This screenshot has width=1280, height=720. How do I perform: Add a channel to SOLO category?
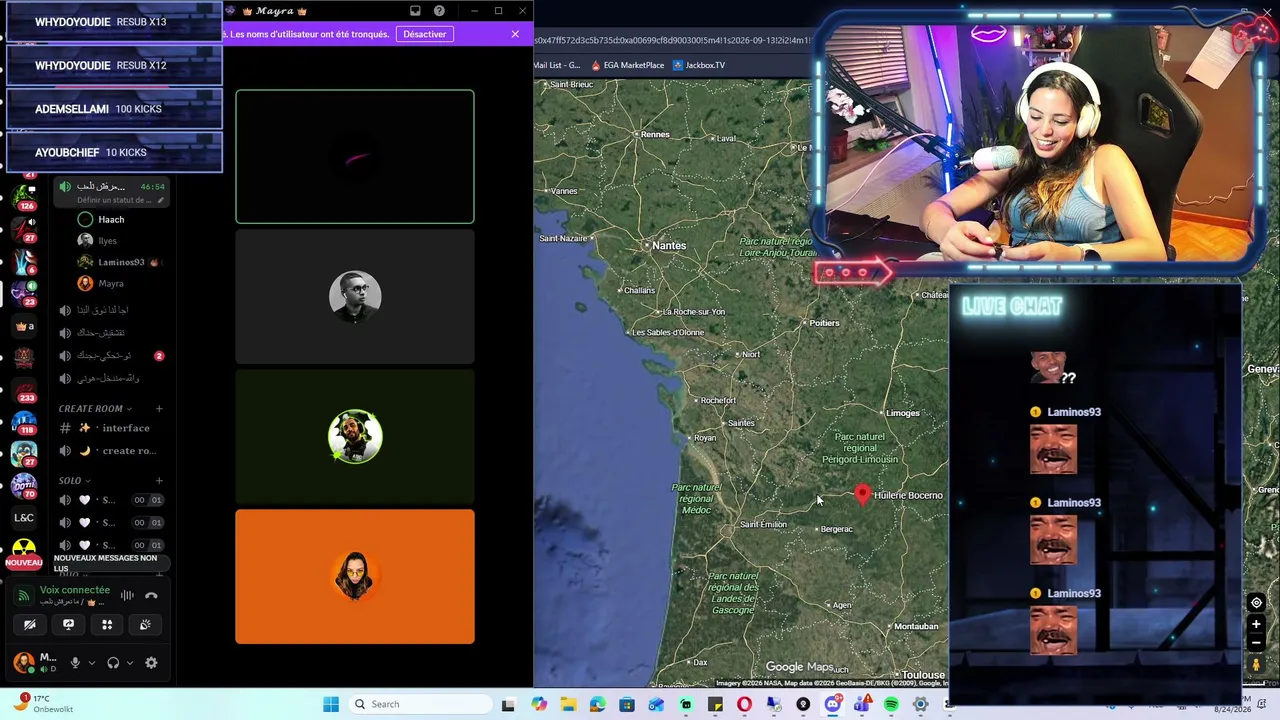point(158,481)
